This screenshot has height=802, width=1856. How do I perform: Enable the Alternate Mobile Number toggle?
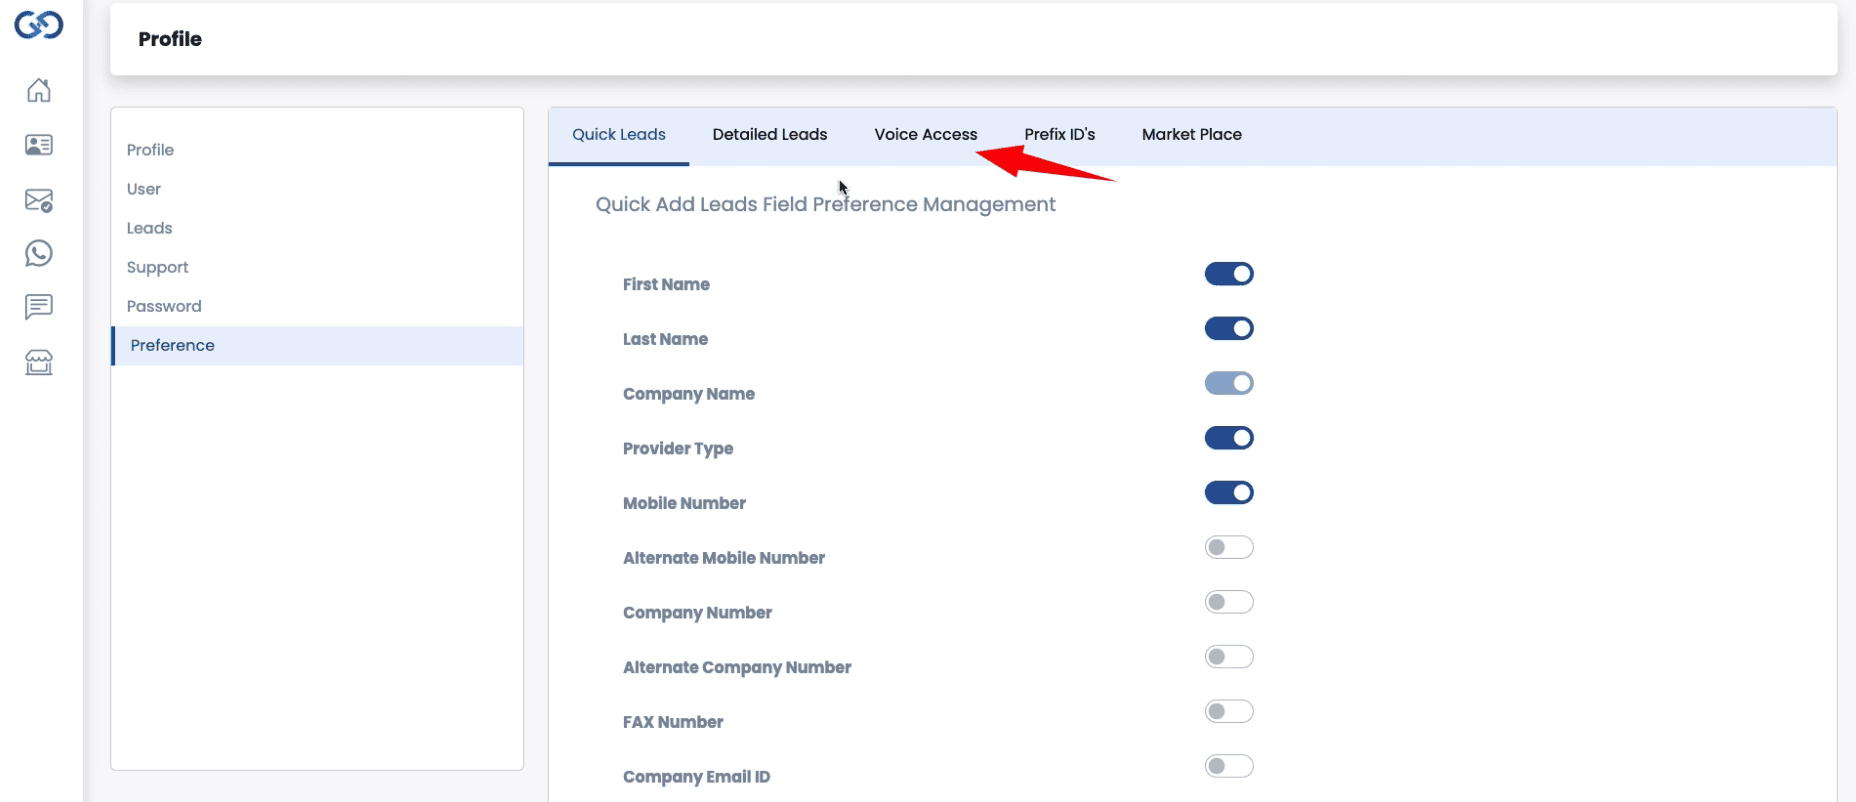pos(1228,547)
